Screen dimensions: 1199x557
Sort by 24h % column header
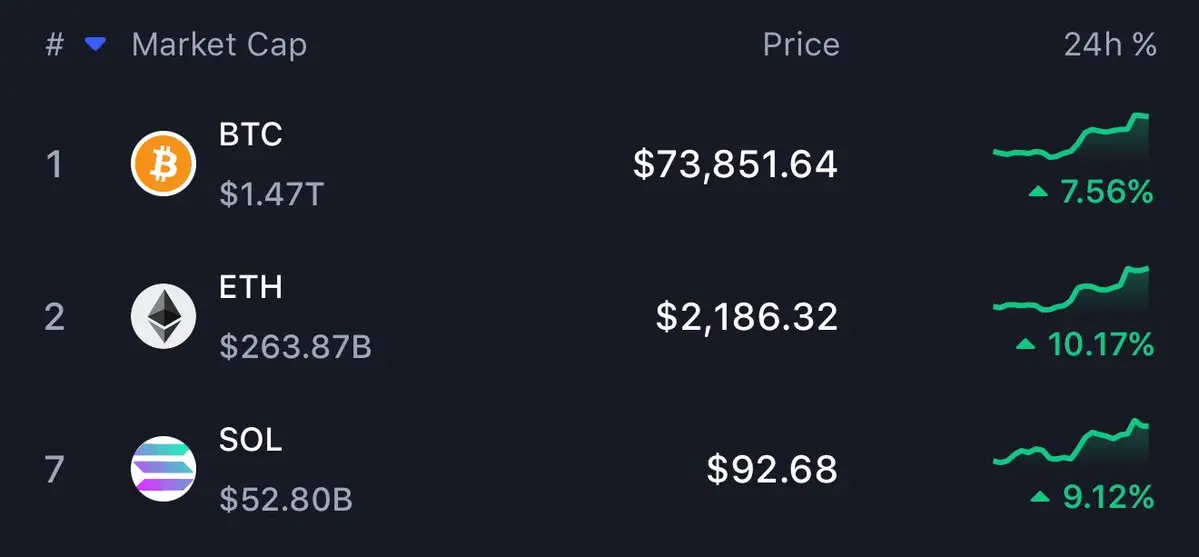[1110, 45]
